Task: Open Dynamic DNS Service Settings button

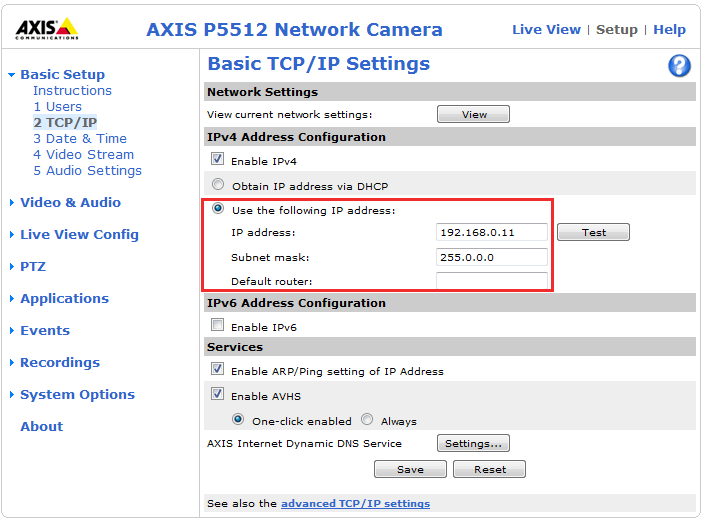Action: coord(473,443)
